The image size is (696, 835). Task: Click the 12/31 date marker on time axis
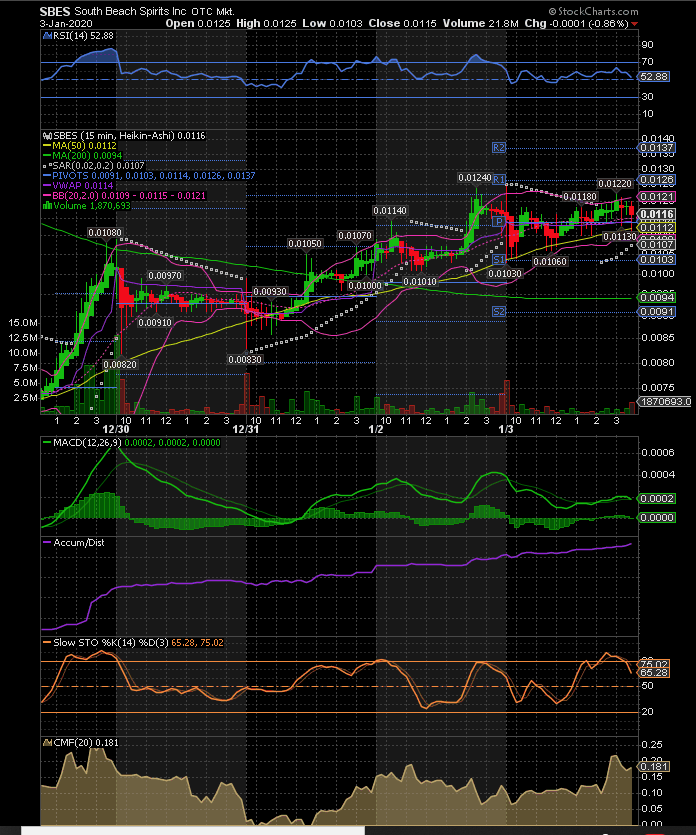point(245,429)
